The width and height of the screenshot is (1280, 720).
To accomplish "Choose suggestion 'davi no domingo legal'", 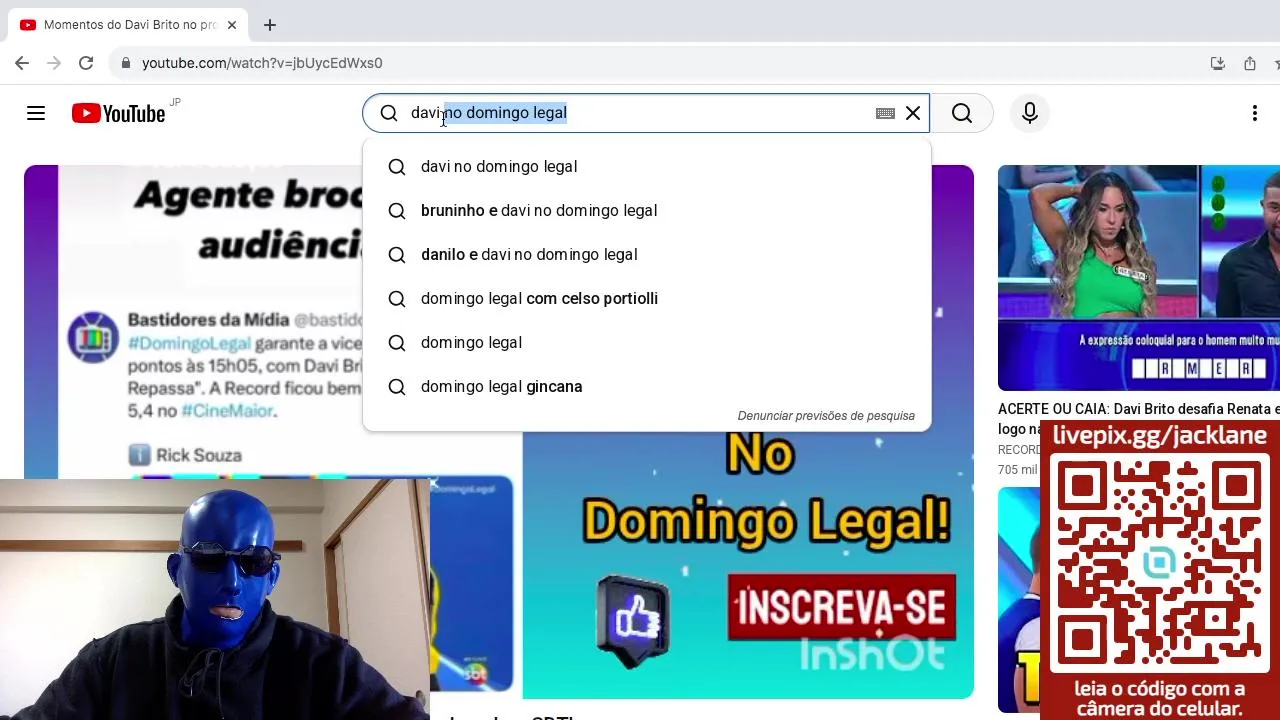I will pos(647,167).
